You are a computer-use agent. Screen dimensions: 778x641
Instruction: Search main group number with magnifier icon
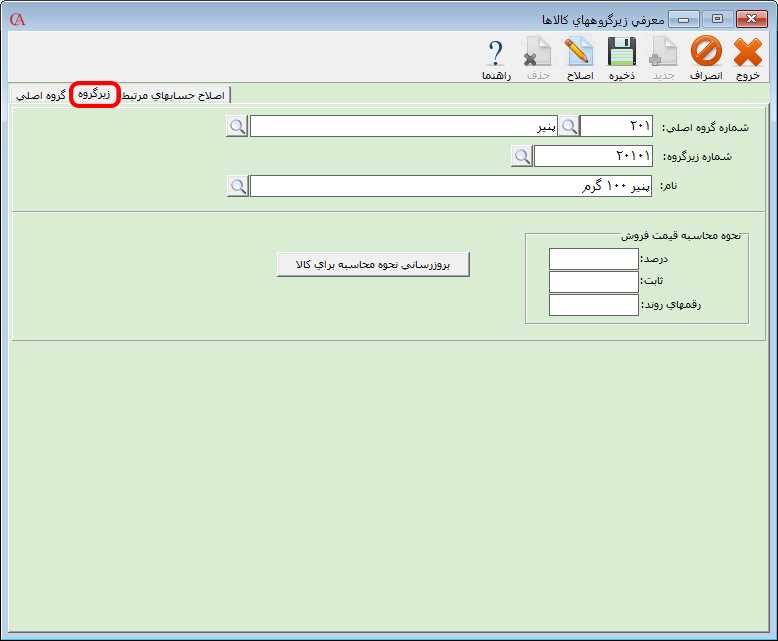tap(569, 126)
